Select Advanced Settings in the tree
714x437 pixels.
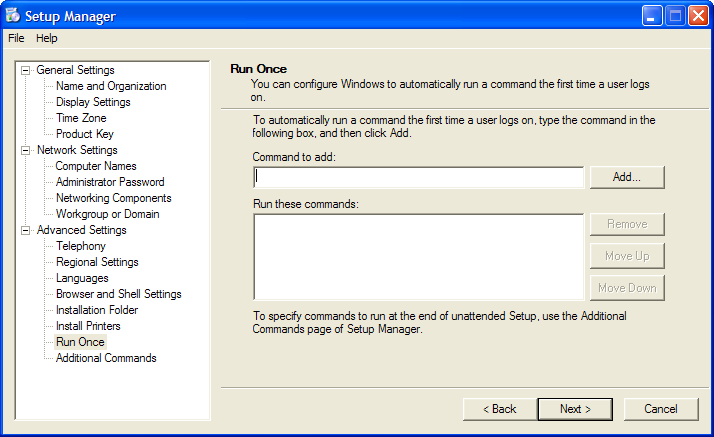tap(82, 230)
